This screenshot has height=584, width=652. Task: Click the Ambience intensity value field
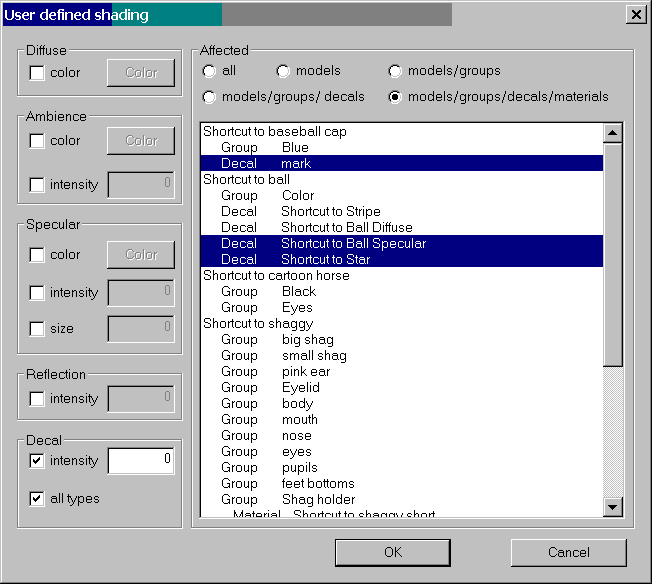[141, 184]
